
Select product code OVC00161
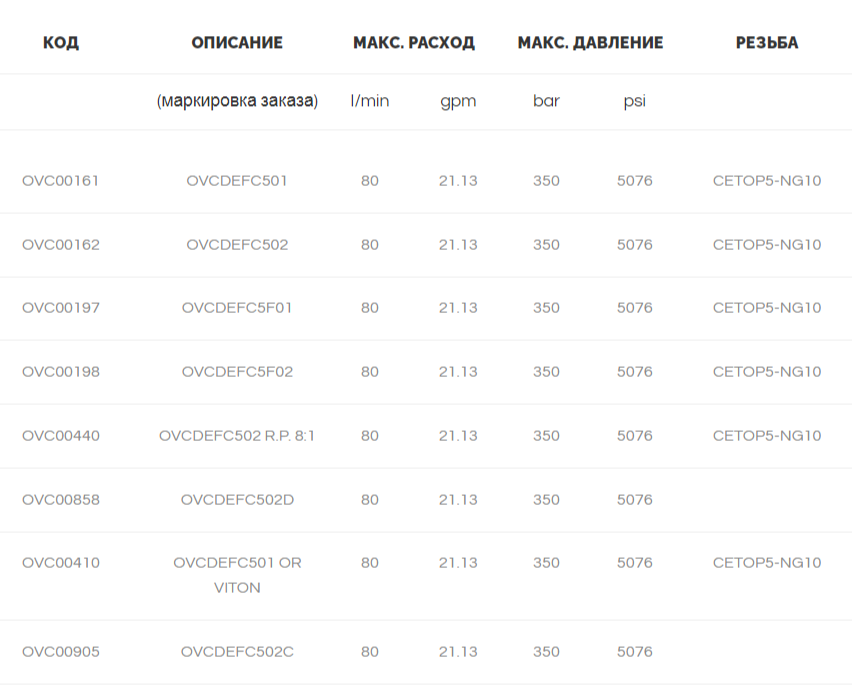coord(61,181)
